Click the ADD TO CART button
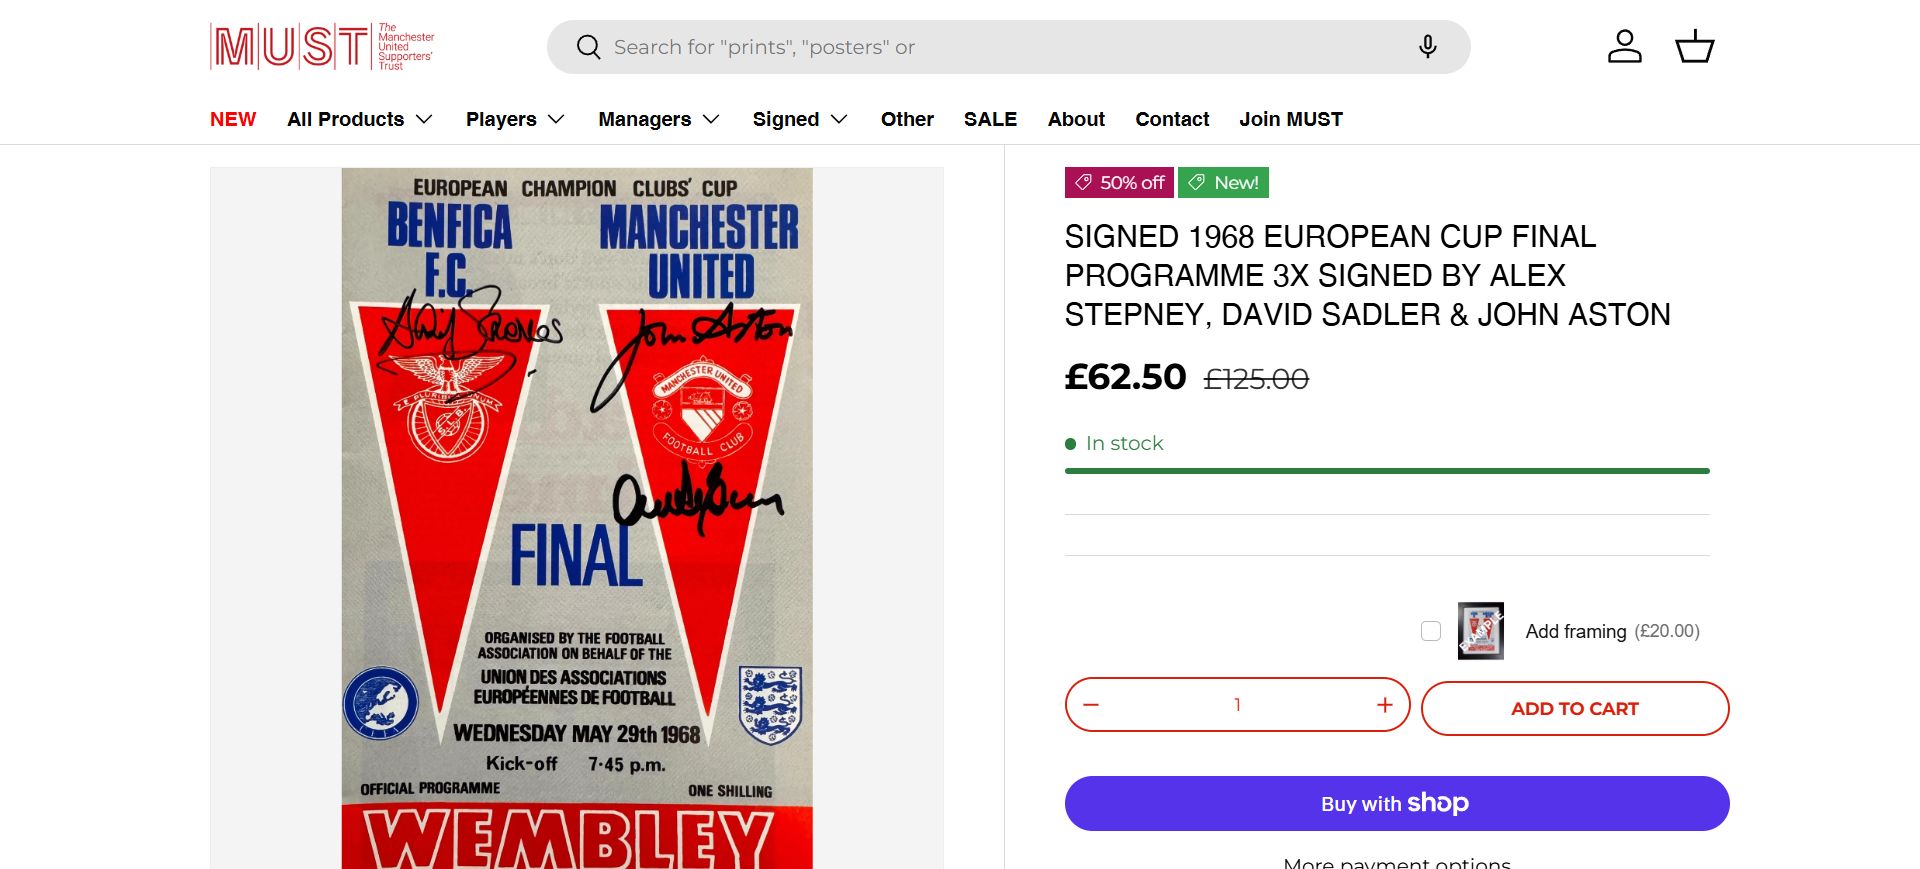The width and height of the screenshot is (1920, 869). coord(1575,708)
